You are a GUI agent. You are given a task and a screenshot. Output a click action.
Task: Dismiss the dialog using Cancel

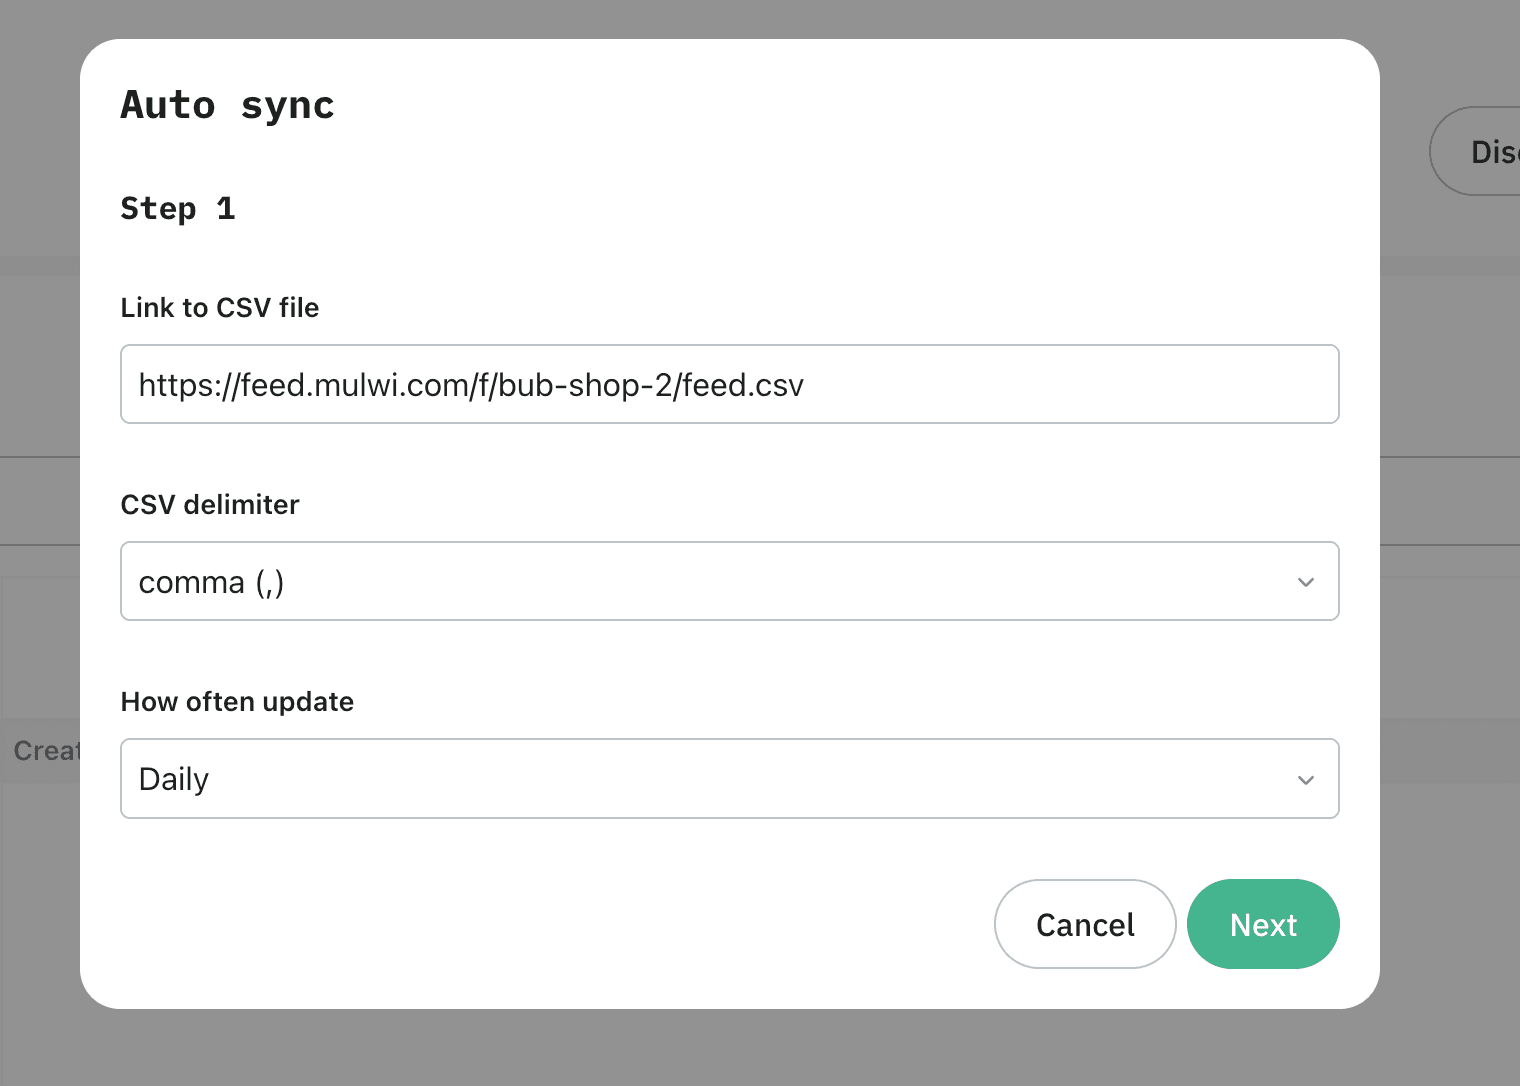1085,924
